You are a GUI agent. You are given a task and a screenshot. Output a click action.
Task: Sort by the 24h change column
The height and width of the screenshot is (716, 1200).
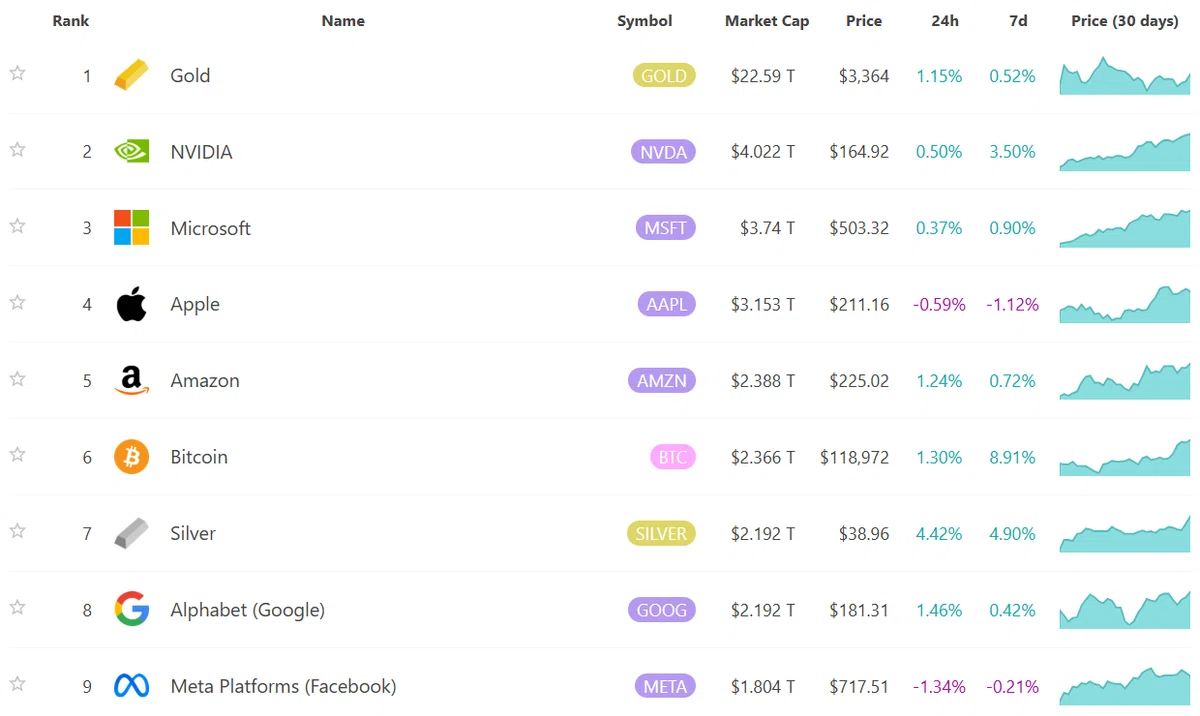943,21
